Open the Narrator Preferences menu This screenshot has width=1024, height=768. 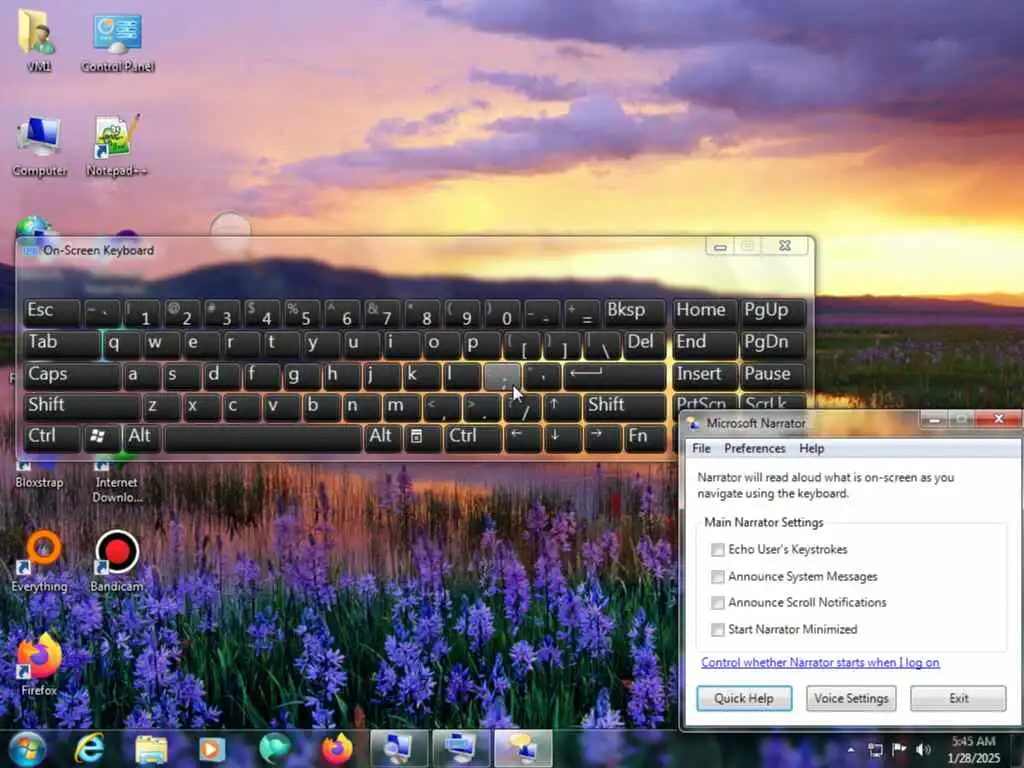pyautogui.click(x=754, y=449)
